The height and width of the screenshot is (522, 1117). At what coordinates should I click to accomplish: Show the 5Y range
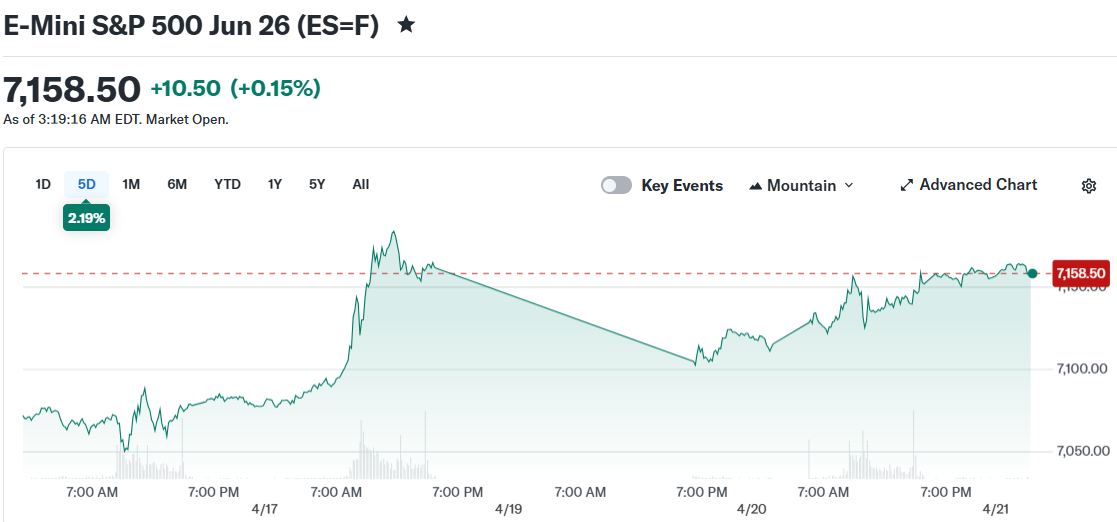[317, 184]
